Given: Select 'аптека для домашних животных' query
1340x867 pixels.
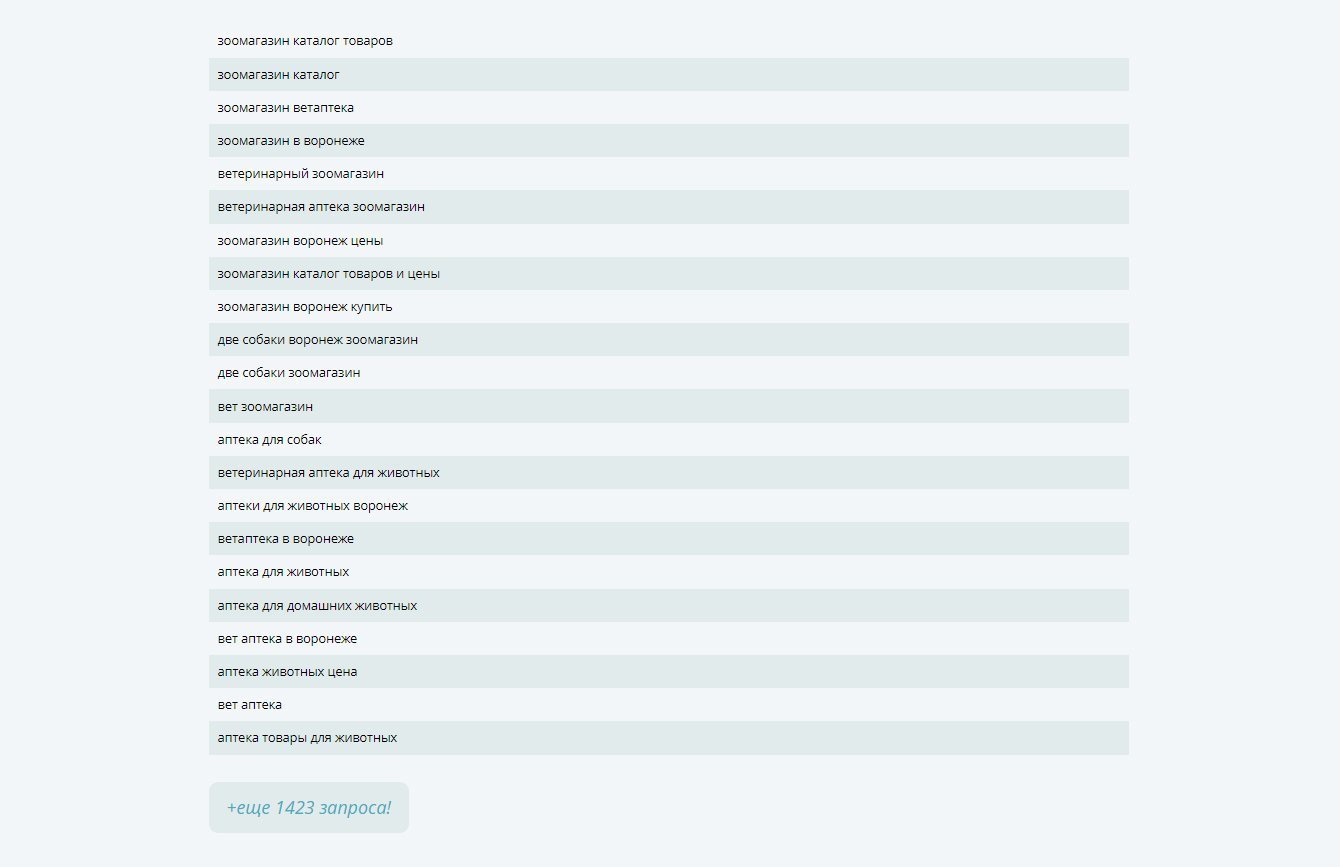Looking at the screenshot, I should (x=669, y=605).
